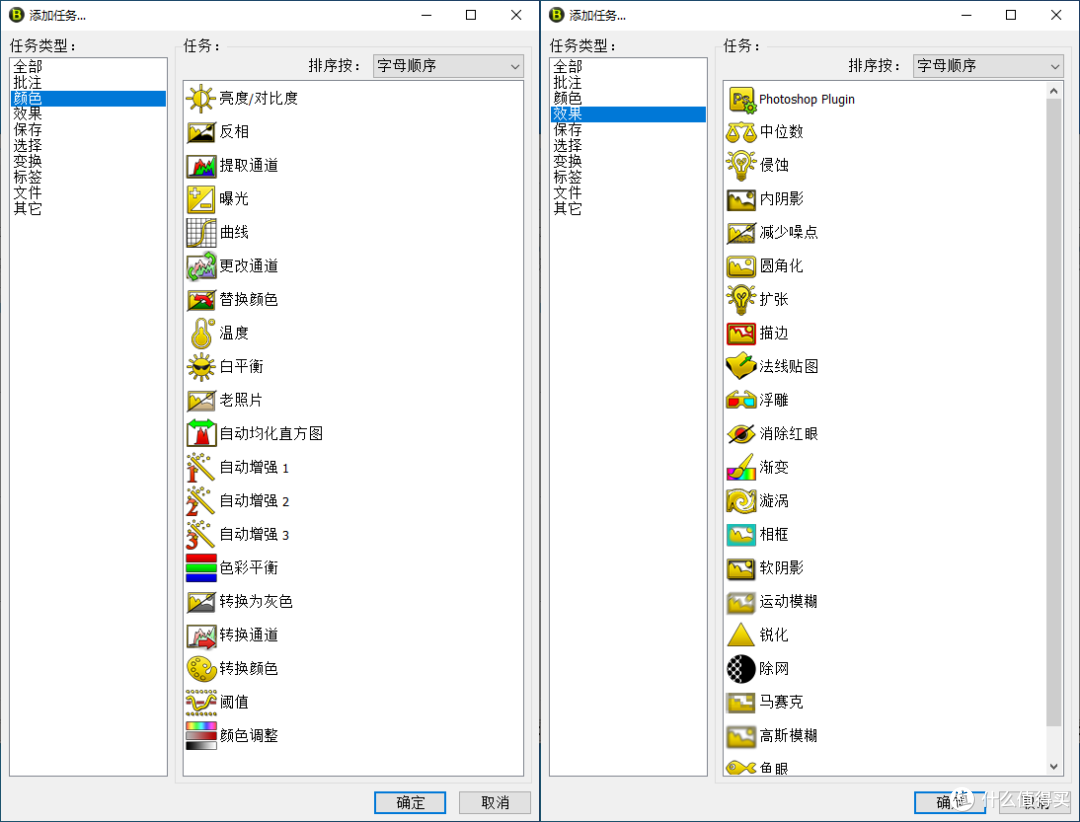
Task: Pick the 曲线 grid icon
Action: click(x=200, y=232)
